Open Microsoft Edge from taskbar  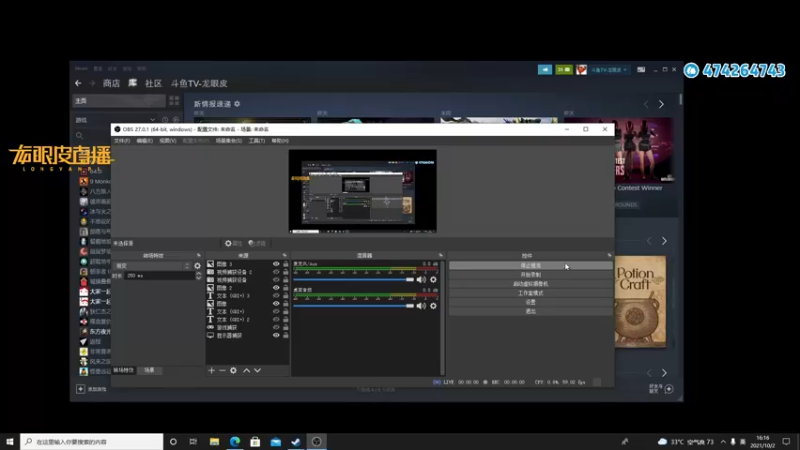coord(235,441)
